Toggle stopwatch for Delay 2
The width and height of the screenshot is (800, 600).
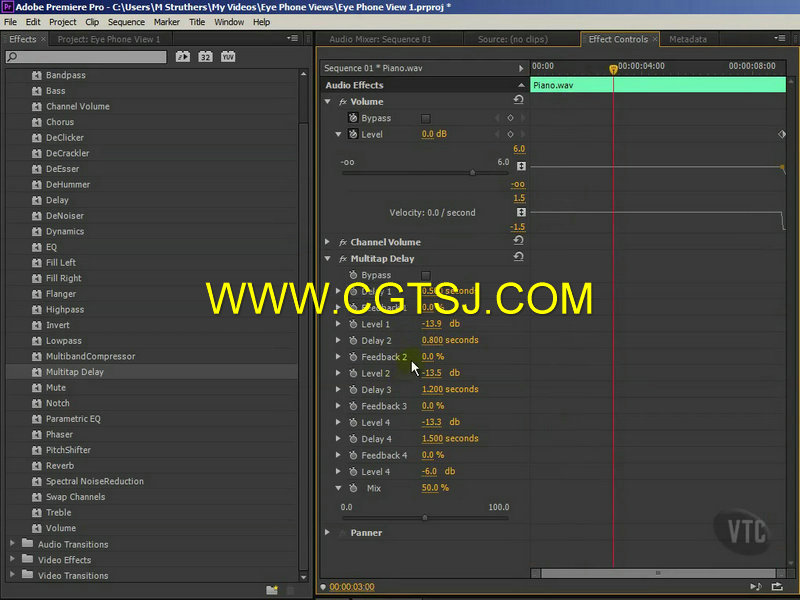353,340
